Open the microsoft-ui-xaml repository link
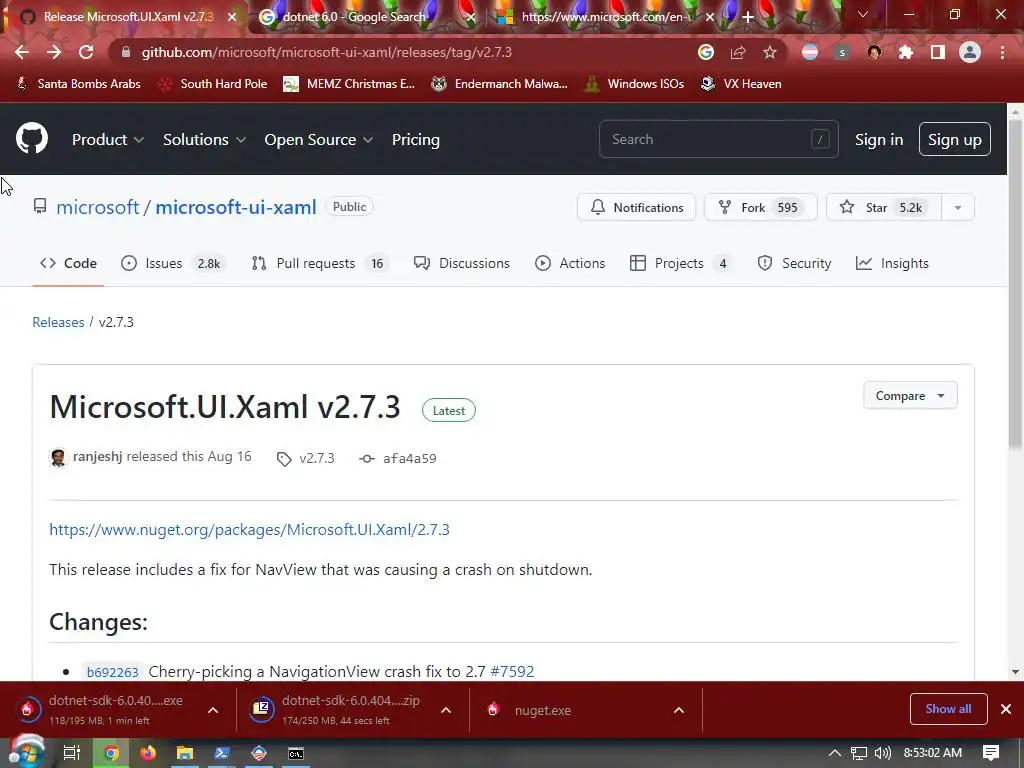 pyautogui.click(x=236, y=207)
